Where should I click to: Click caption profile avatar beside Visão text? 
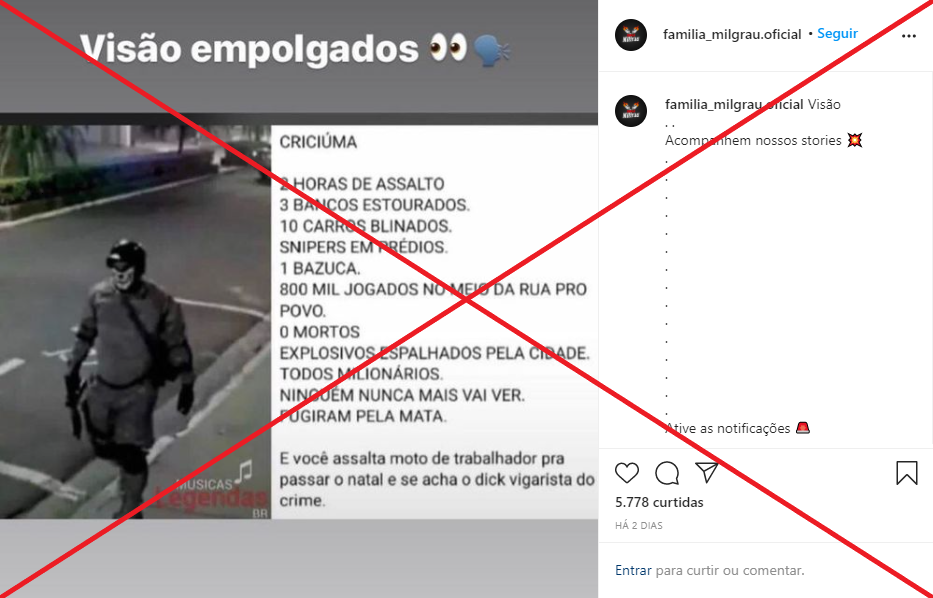click(x=631, y=111)
